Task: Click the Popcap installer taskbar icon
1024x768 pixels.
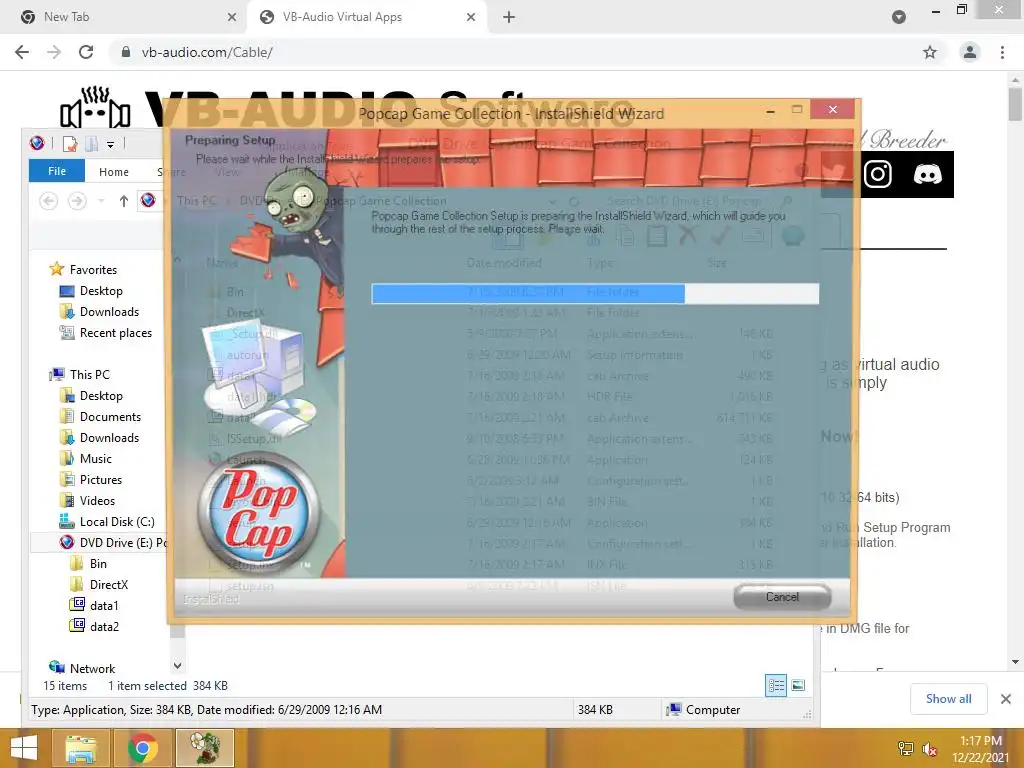Action: click(205, 748)
